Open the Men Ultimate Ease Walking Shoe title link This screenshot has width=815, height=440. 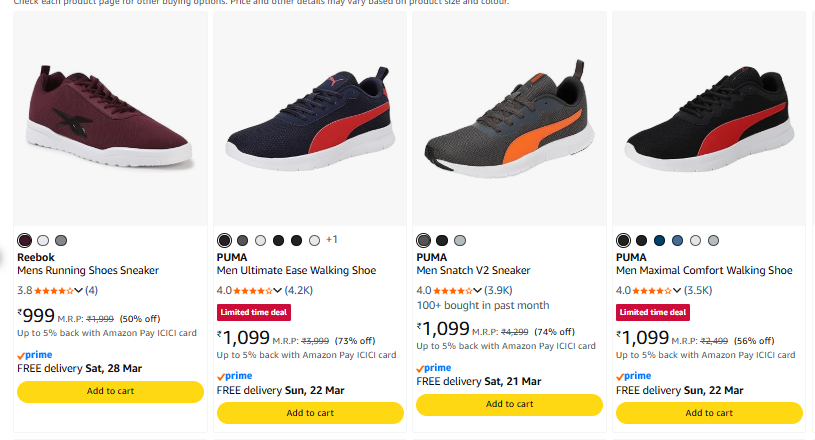coord(296,270)
